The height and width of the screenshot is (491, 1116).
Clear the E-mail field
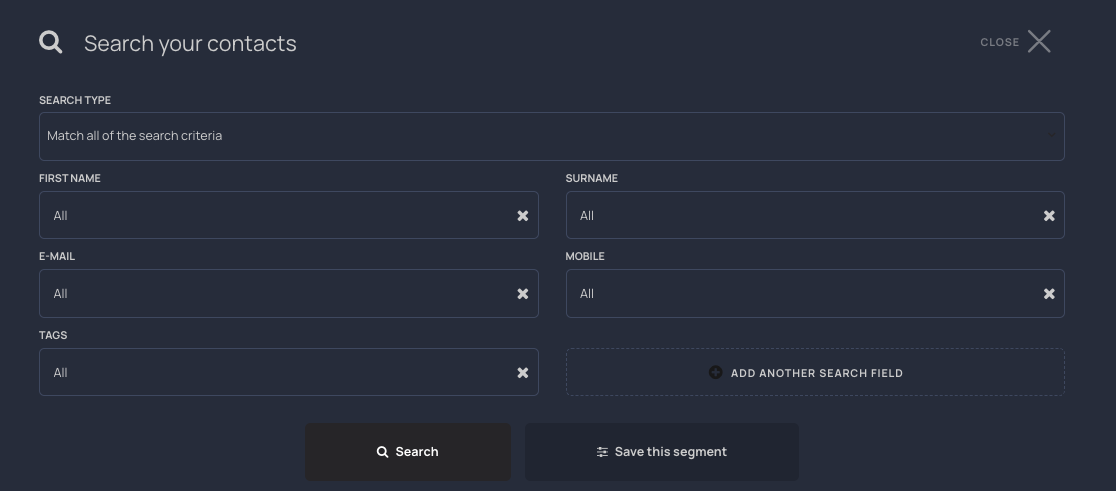(x=522, y=294)
